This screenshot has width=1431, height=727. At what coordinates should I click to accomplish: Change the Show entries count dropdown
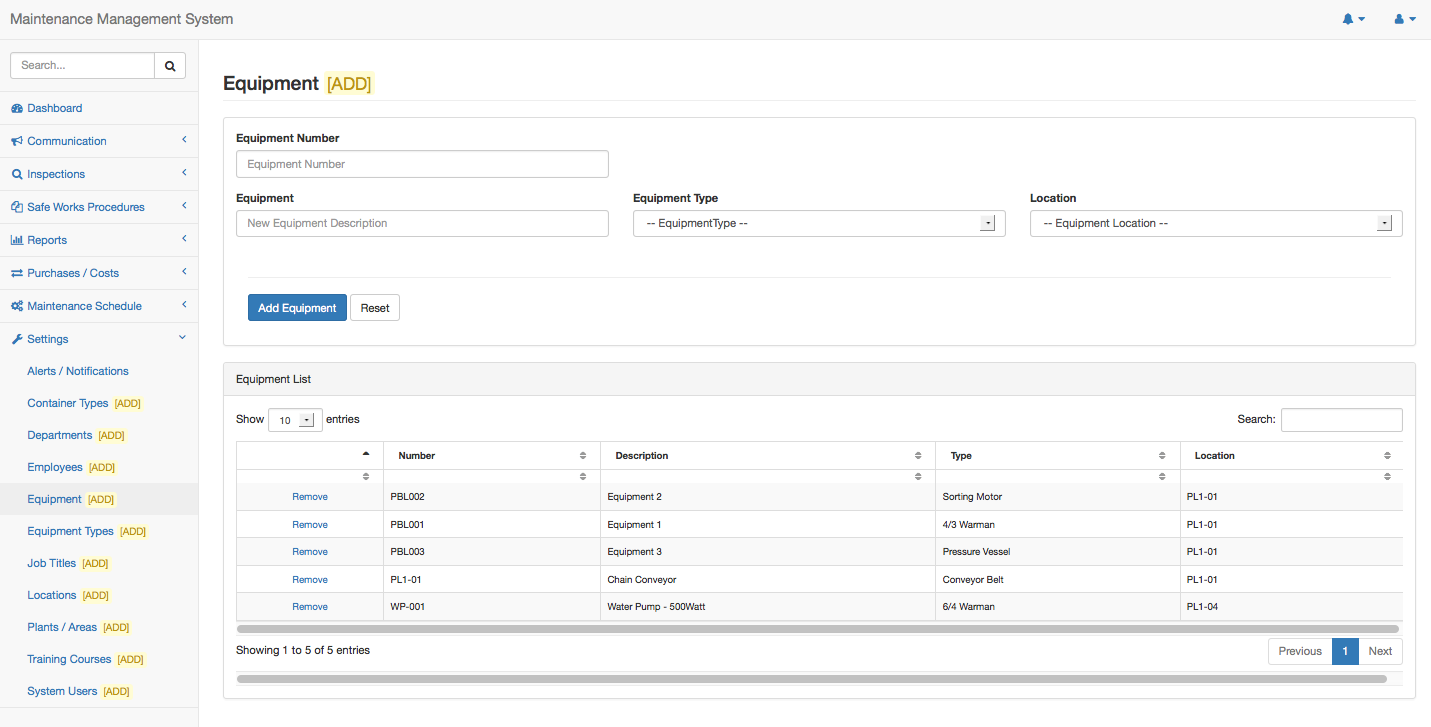(295, 420)
